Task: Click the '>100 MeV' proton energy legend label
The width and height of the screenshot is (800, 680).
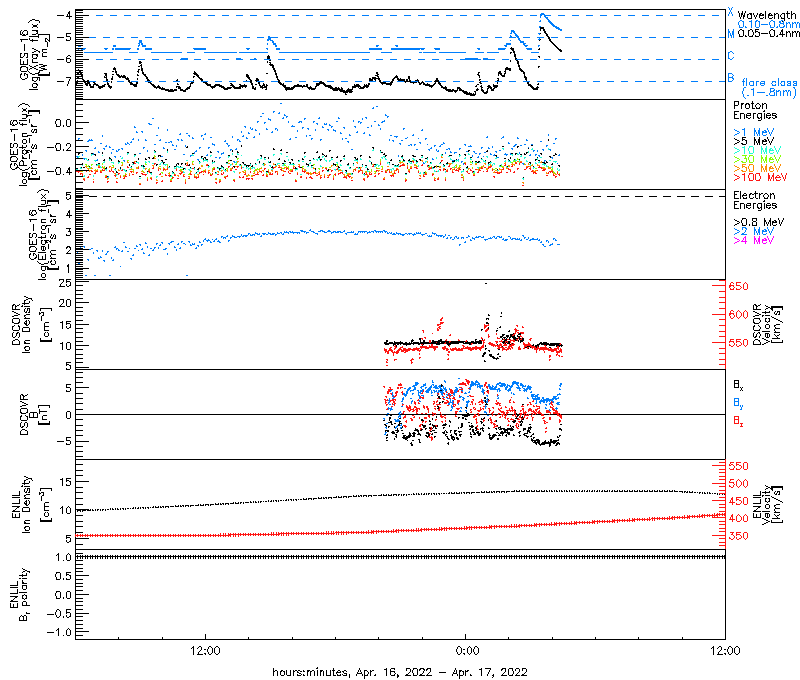Action: pyautogui.click(x=760, y=177)
